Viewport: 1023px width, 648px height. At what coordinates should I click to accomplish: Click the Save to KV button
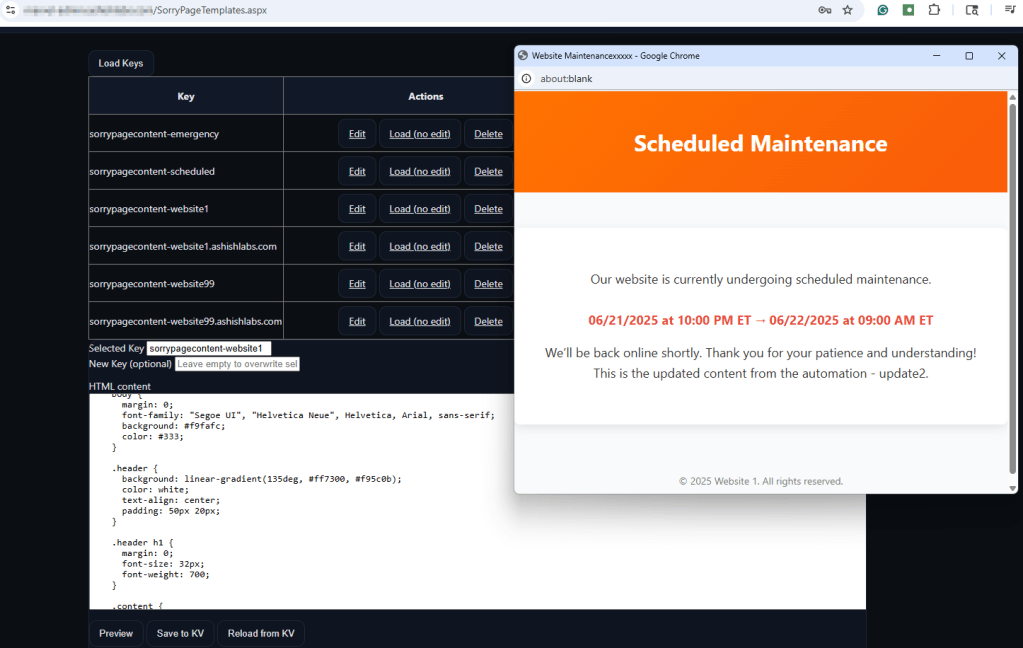181,633
